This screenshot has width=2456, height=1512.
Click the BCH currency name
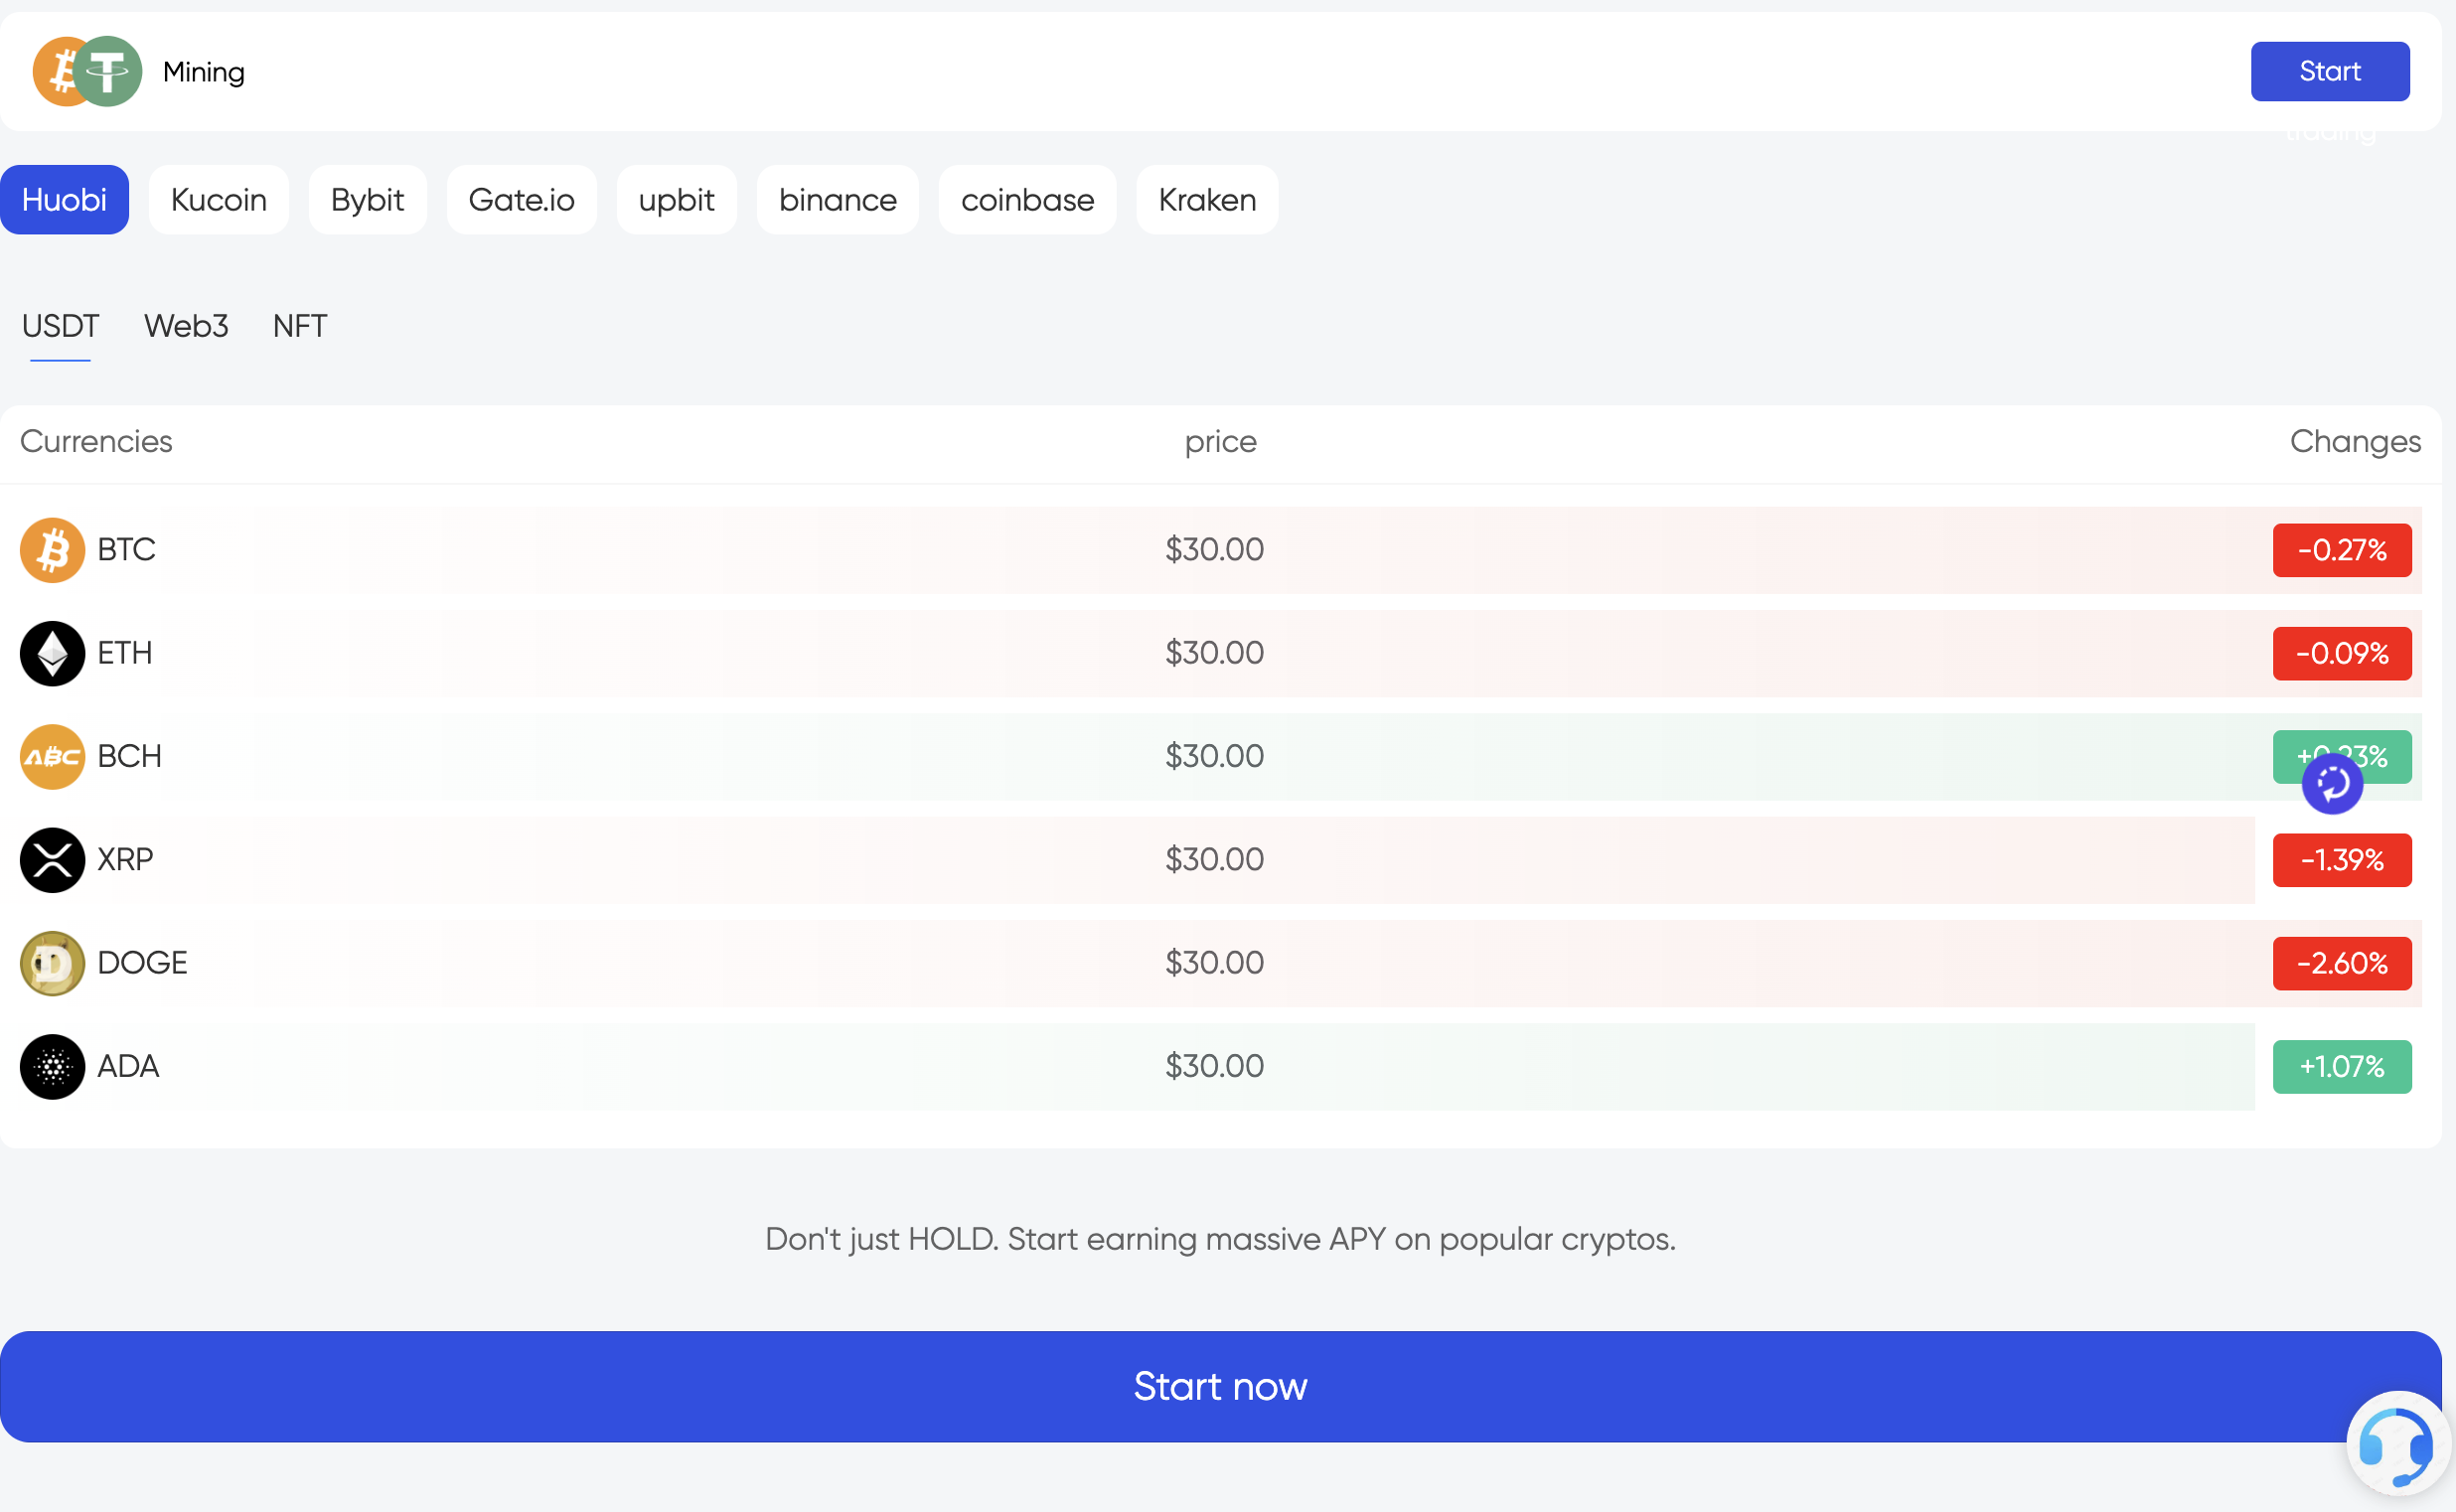[129, 757]
